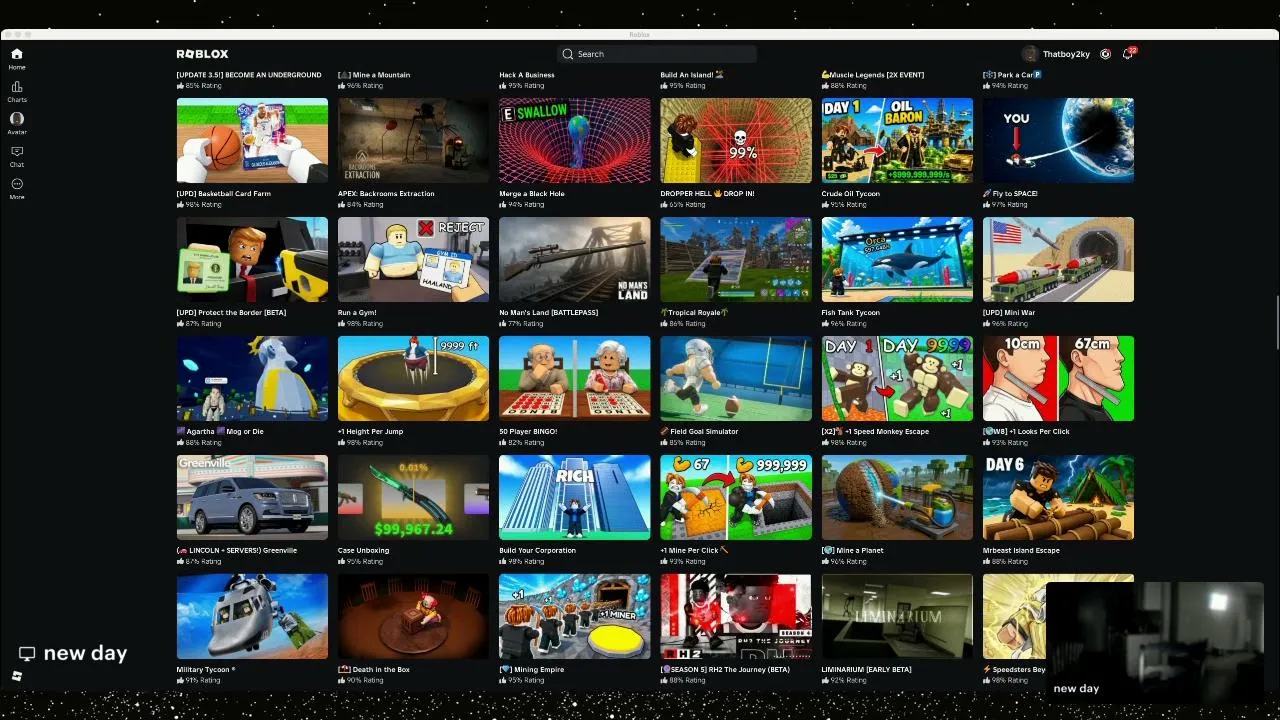1280x720 pixels.
Task: Show the More menu in the sidebar
Action: pyautogui.click(x=16, y=188)
